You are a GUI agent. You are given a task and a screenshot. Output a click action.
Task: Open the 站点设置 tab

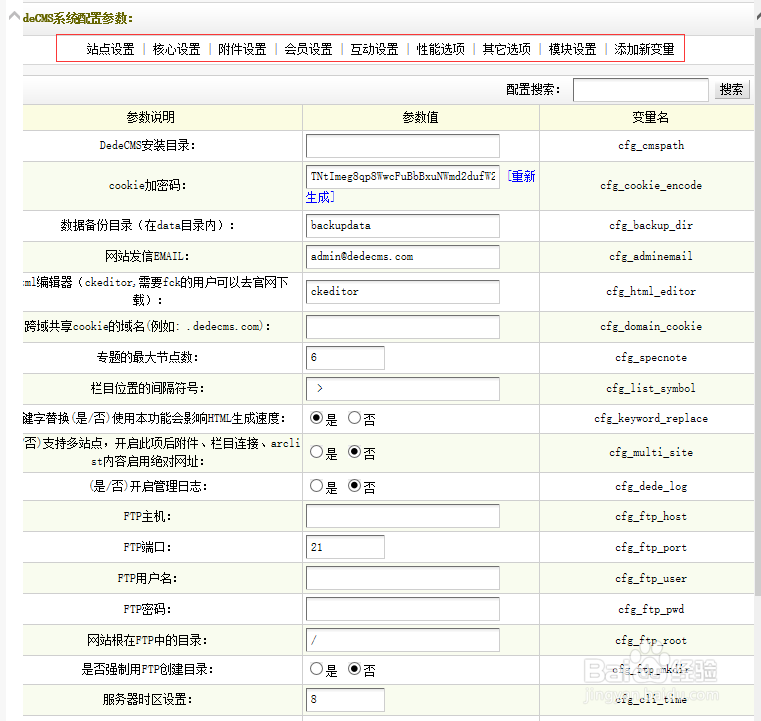(110, 49)
